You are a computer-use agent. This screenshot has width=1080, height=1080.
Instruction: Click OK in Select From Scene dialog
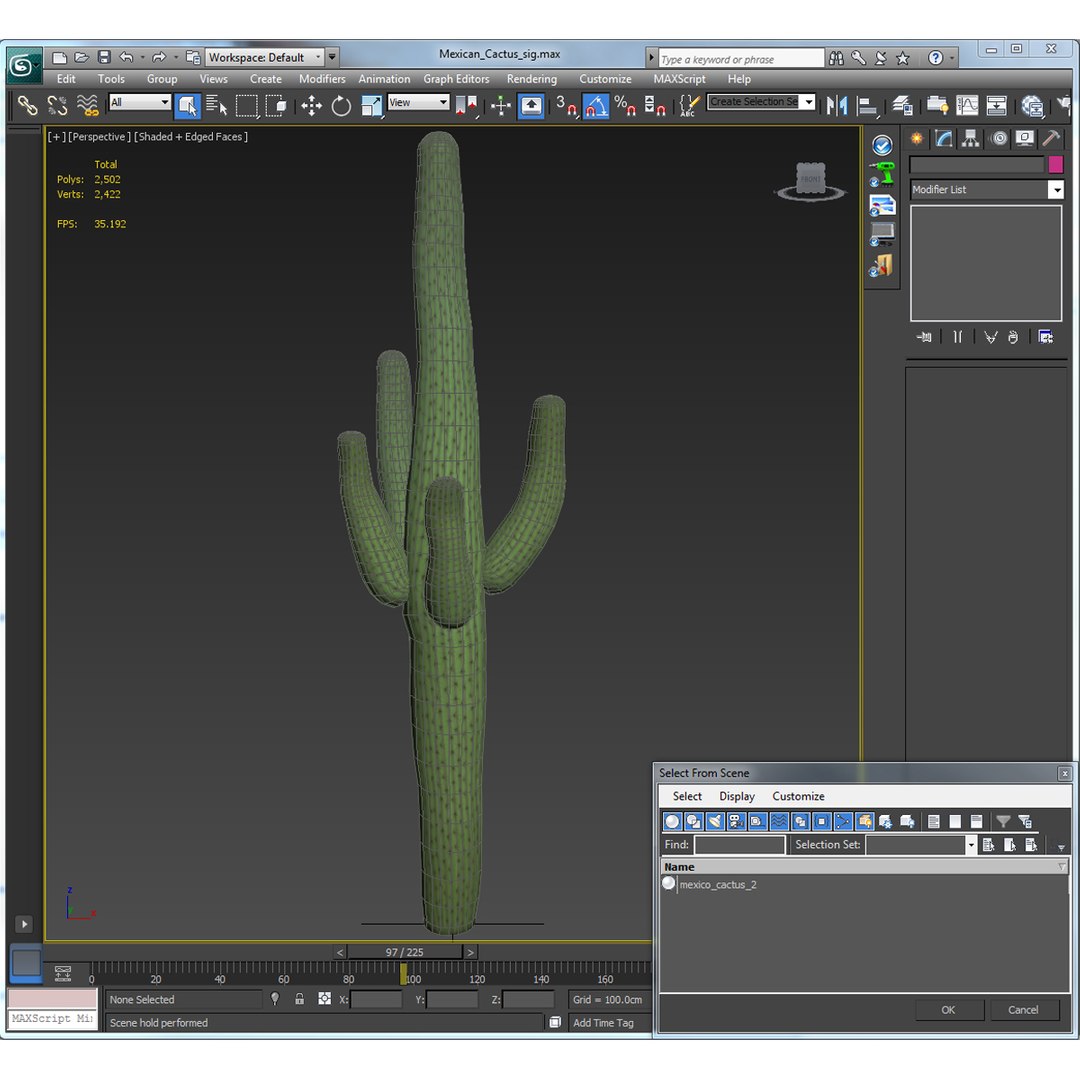[x=948, y=1010]
